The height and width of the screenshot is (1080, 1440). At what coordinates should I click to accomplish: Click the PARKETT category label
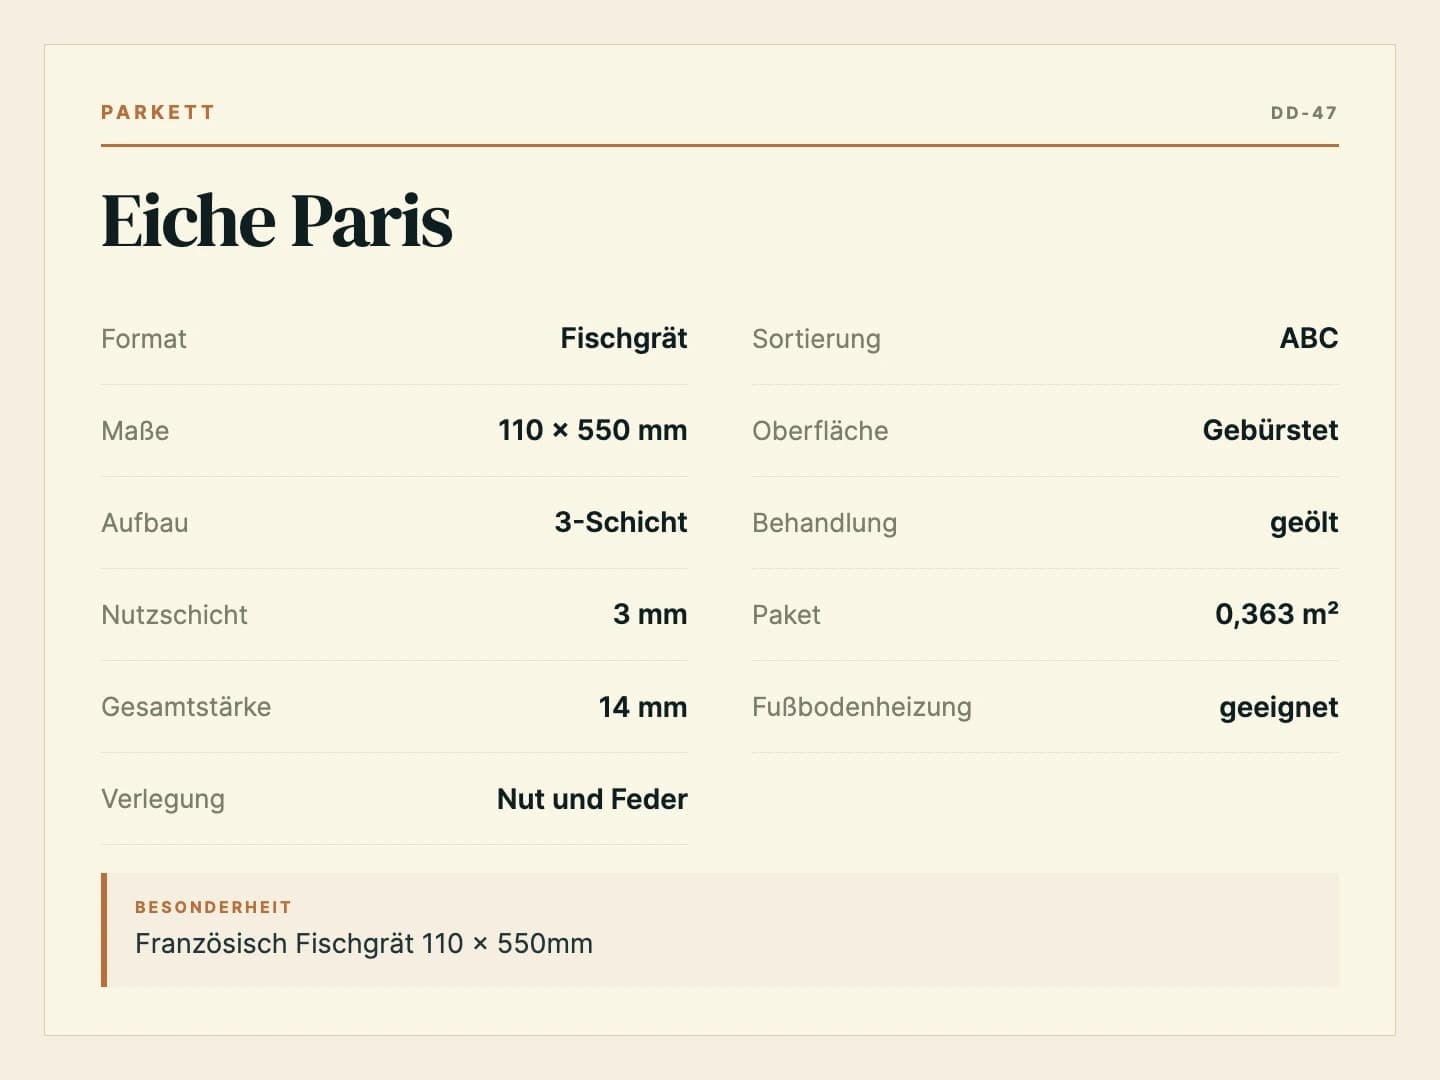click(x=158, y=112)
